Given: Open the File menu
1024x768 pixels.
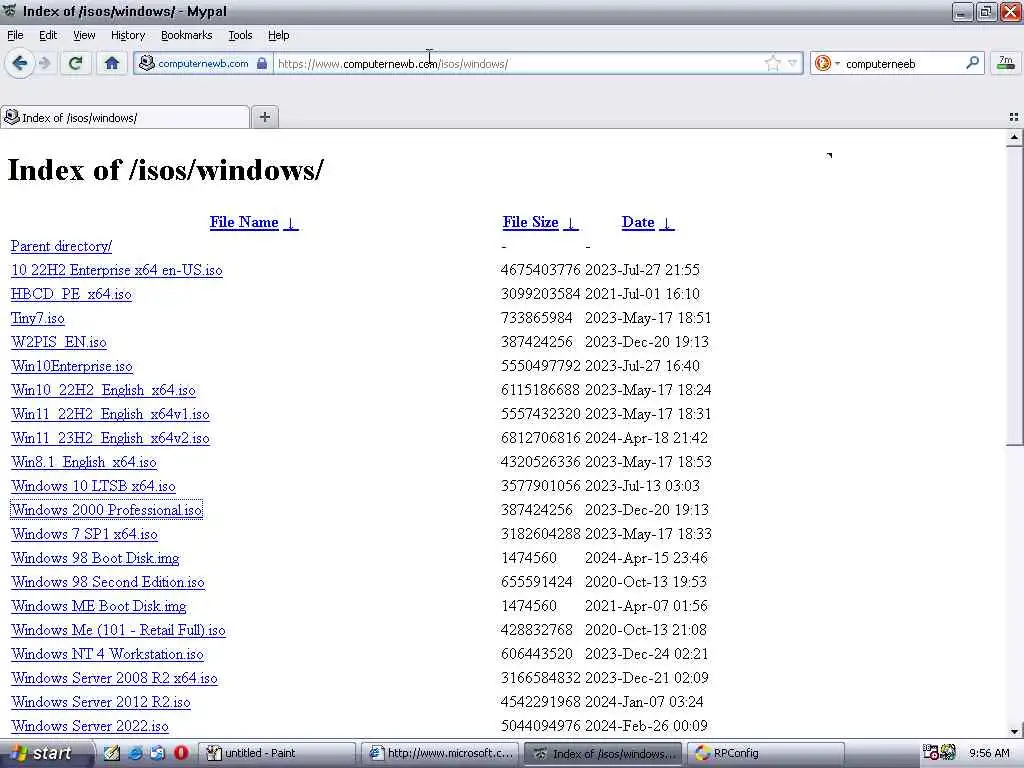Looking at the screenshot, I should point(15,35).
